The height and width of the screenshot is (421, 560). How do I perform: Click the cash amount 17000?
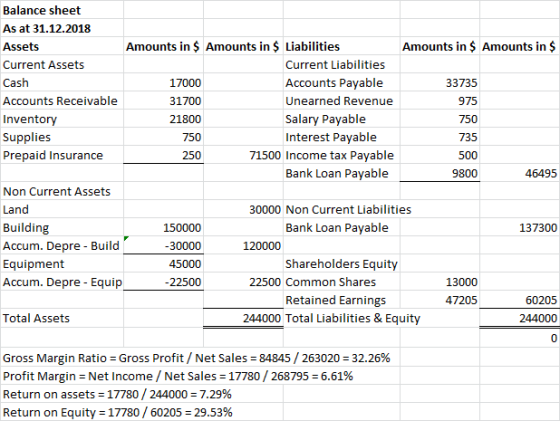click(164, 82)
